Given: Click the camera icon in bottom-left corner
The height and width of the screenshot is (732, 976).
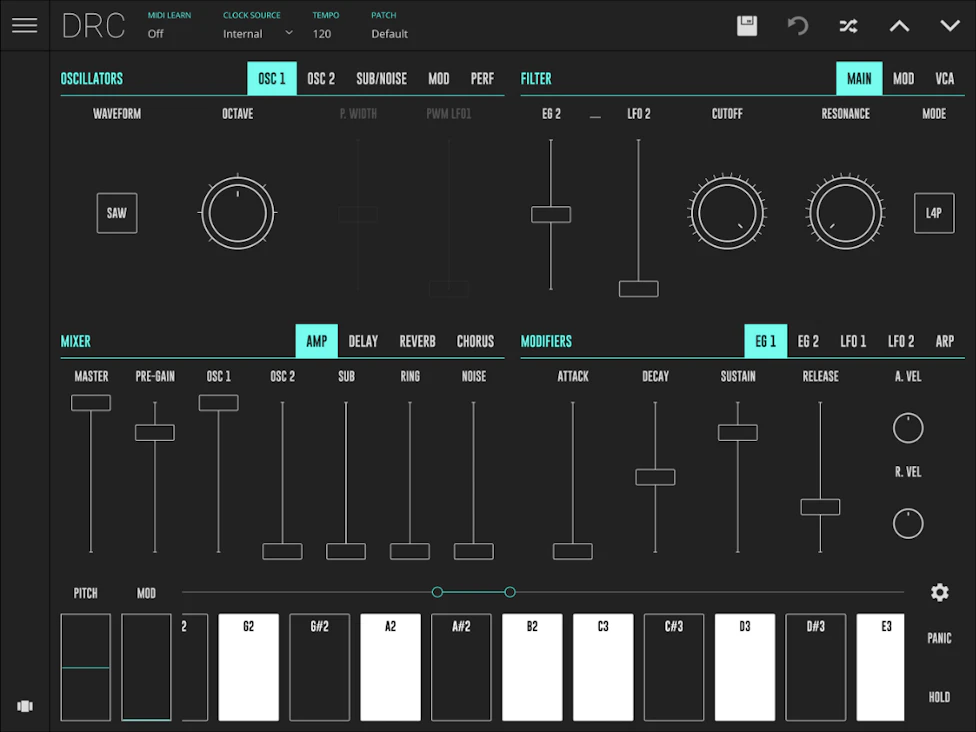Looking at the screenshot, I should pyautogui.click(x=24, y=705).
